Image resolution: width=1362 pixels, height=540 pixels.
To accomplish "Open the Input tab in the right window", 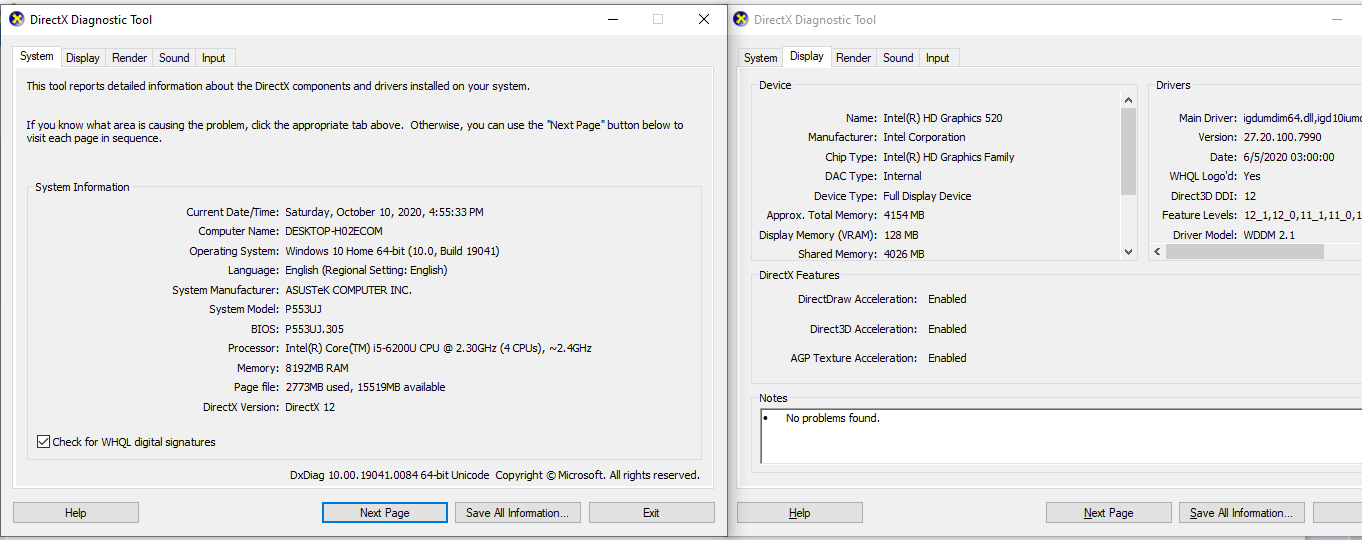I will (x=937, y=58).
